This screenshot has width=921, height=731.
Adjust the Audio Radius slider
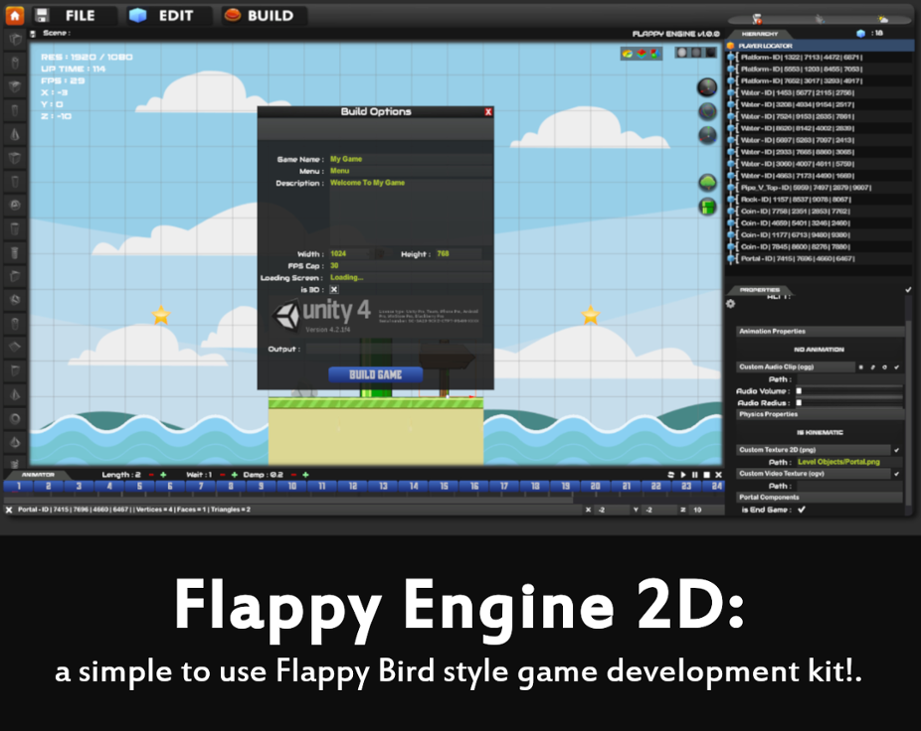click(849, 402)
